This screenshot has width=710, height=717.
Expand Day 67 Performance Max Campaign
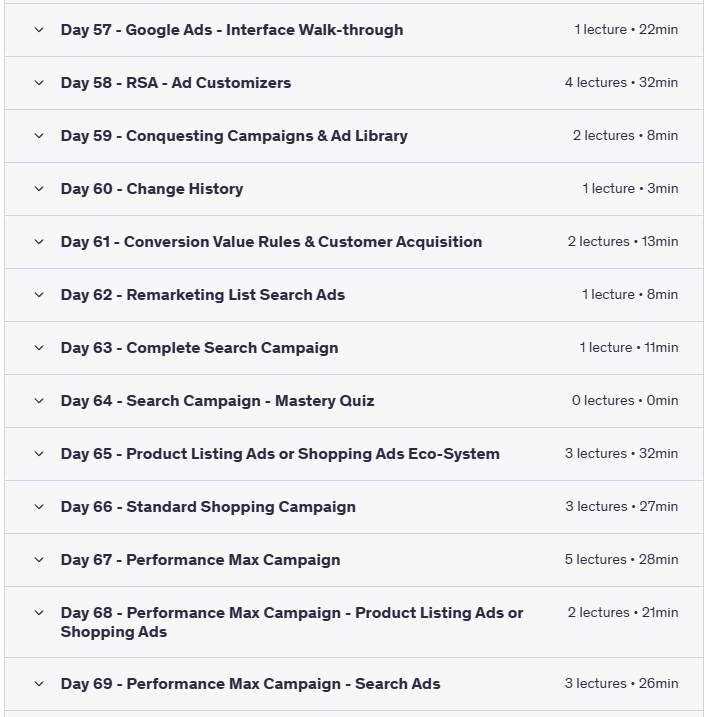point(200,560)
